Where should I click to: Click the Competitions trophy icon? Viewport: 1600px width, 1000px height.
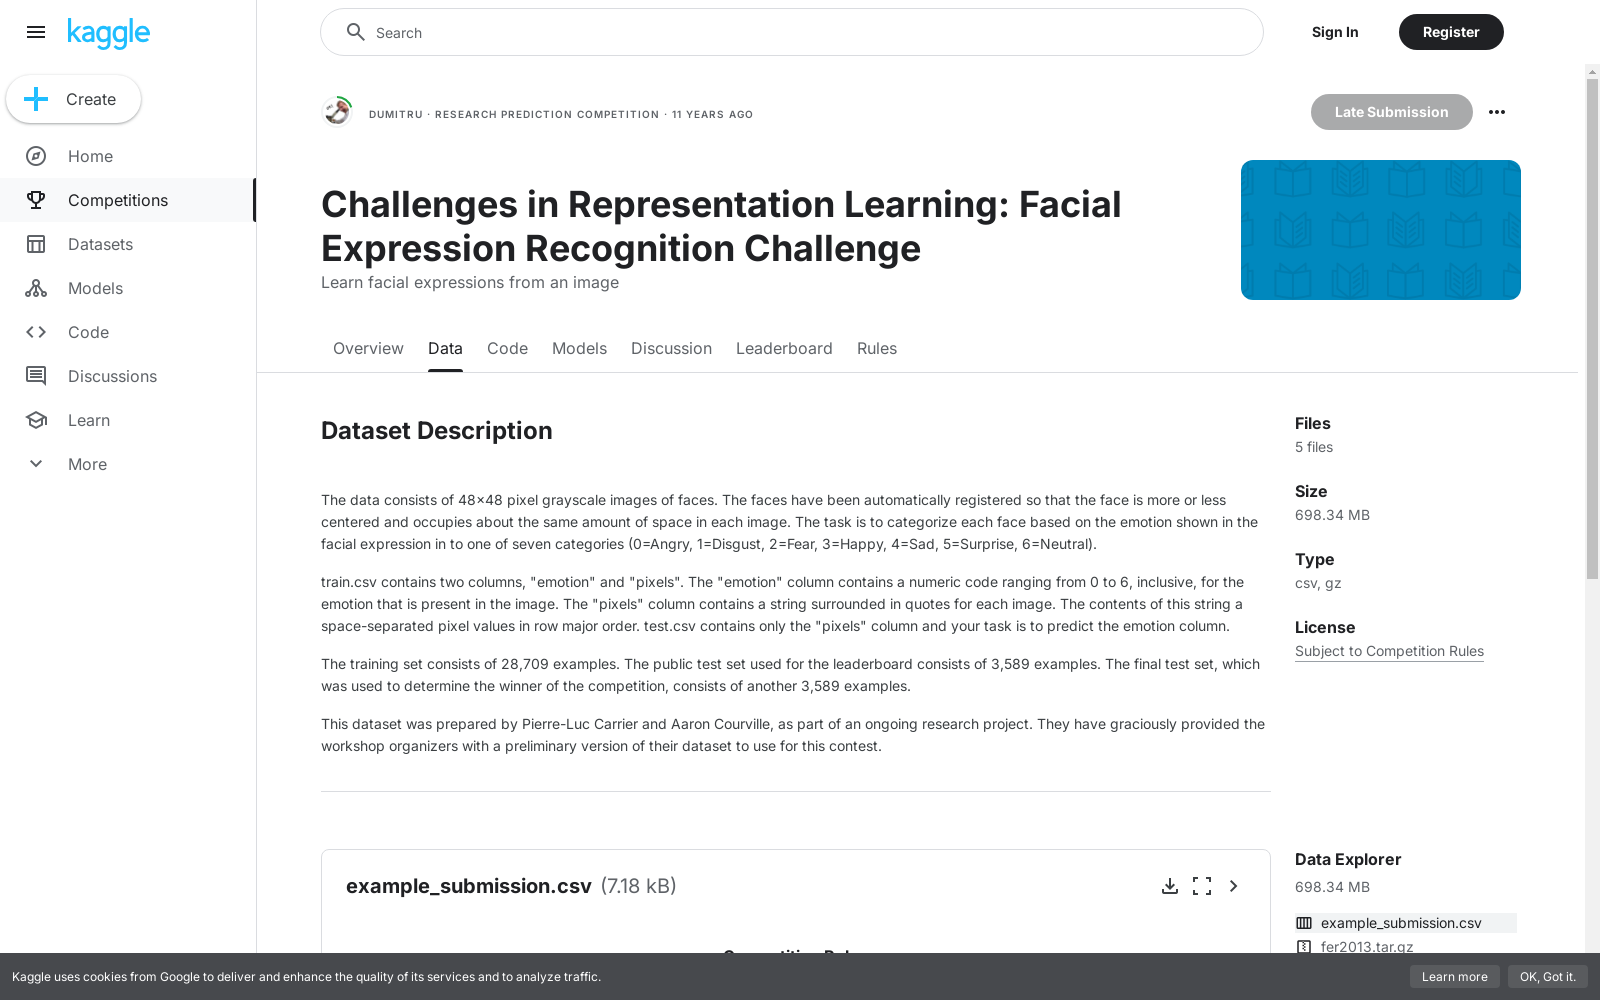point(36,200)
